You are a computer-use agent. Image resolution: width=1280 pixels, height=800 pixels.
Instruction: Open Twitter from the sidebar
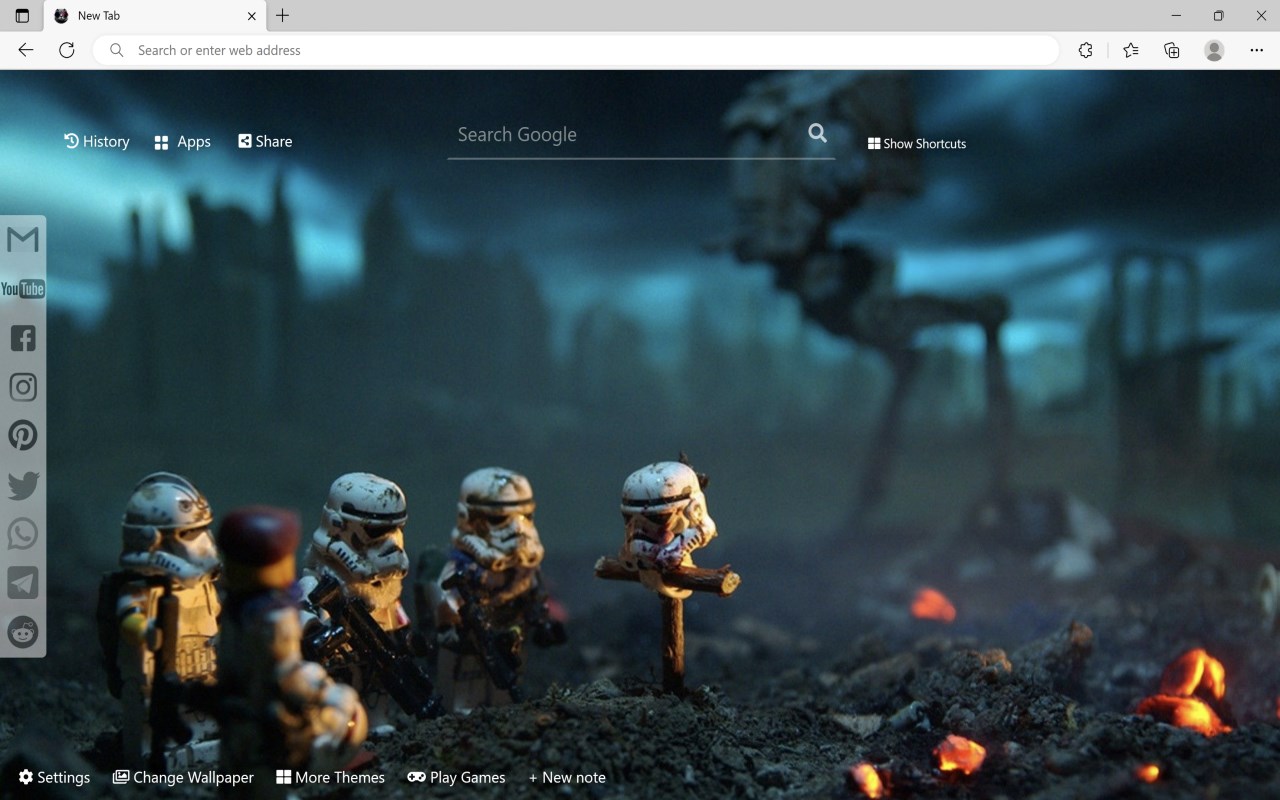pos(23,485)
